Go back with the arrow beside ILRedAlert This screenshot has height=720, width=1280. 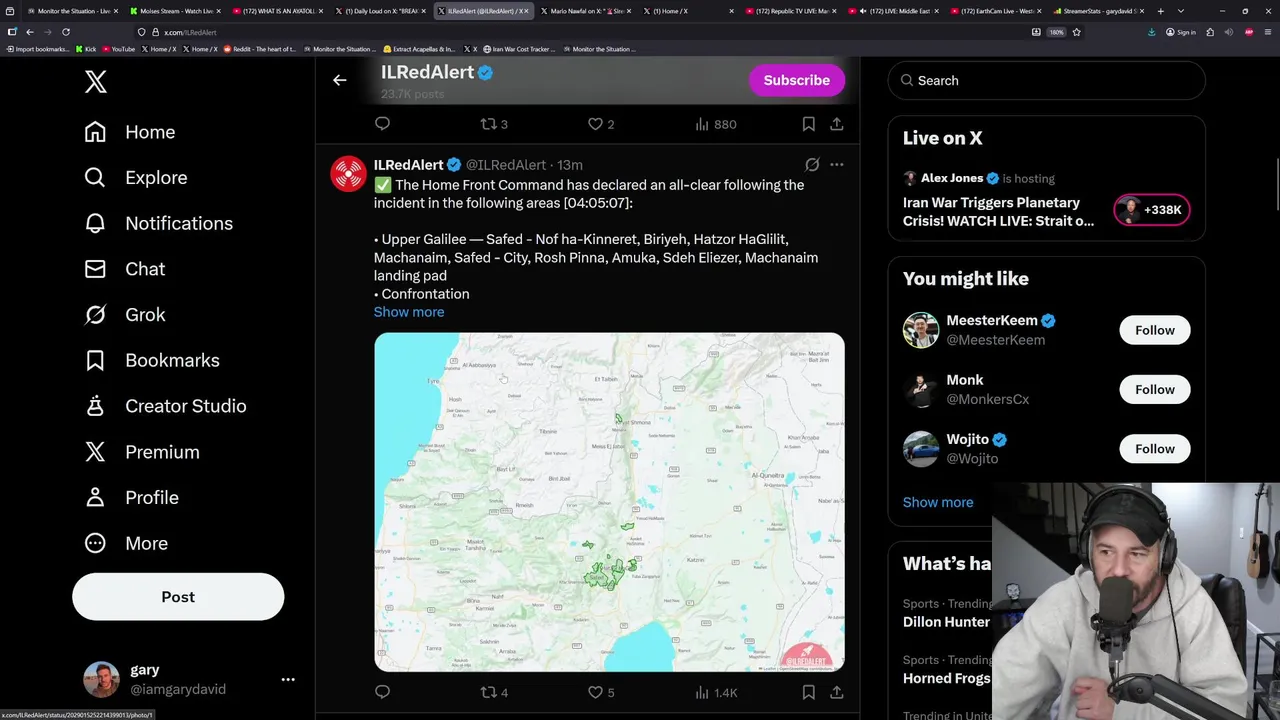[340, 80]
